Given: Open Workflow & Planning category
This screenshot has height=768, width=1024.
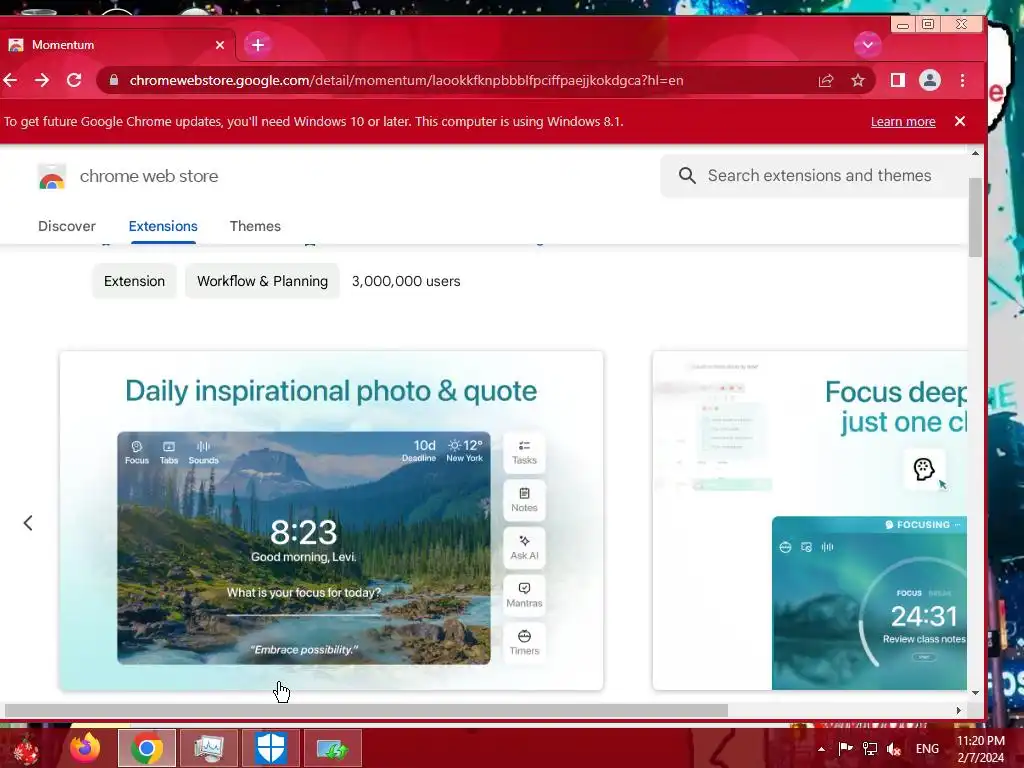Looking at the screenshot, I should pos(263,281).
